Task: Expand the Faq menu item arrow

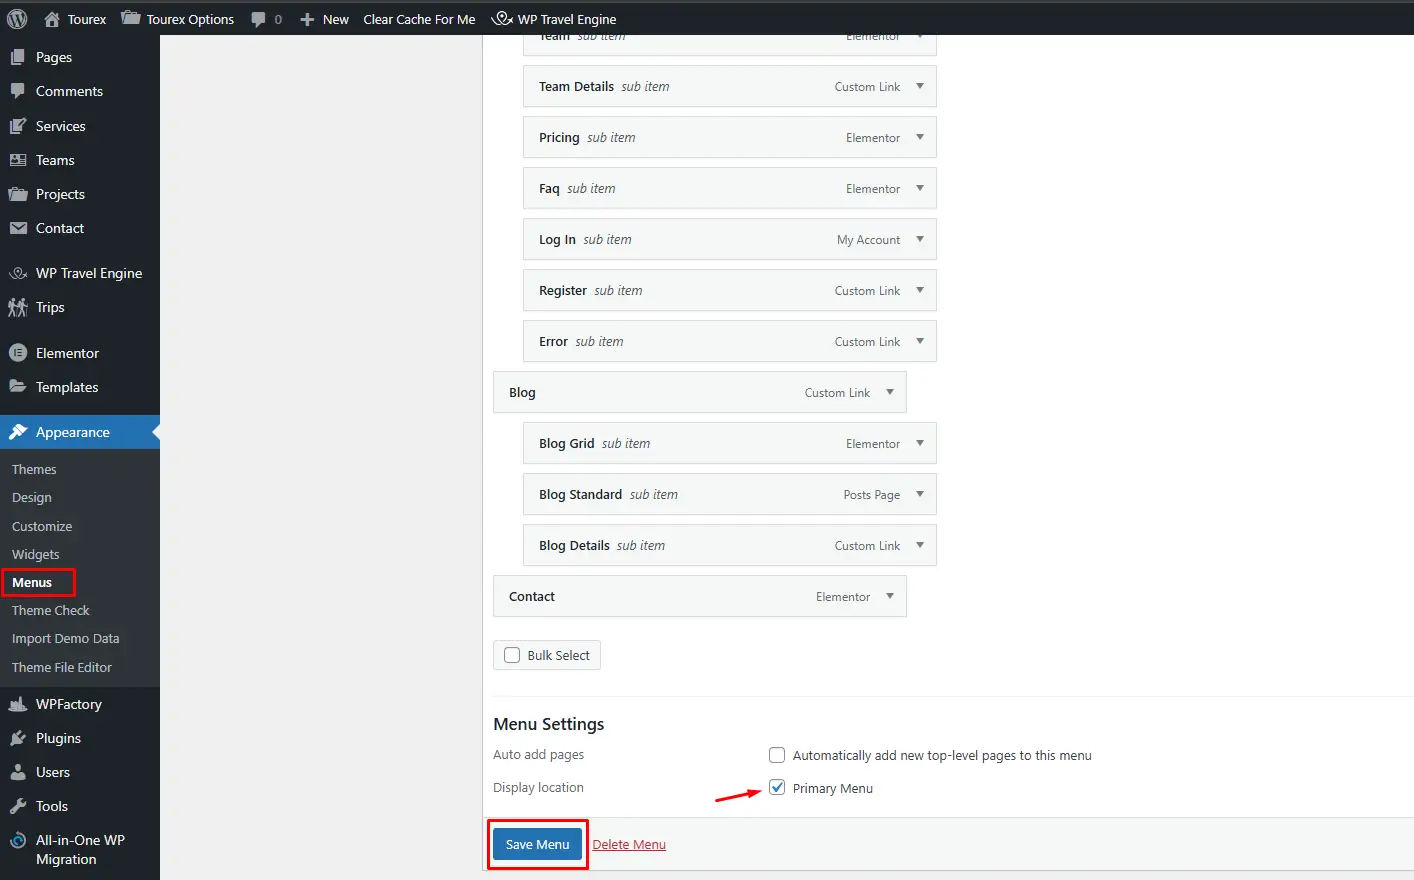Action: (920, 188)
